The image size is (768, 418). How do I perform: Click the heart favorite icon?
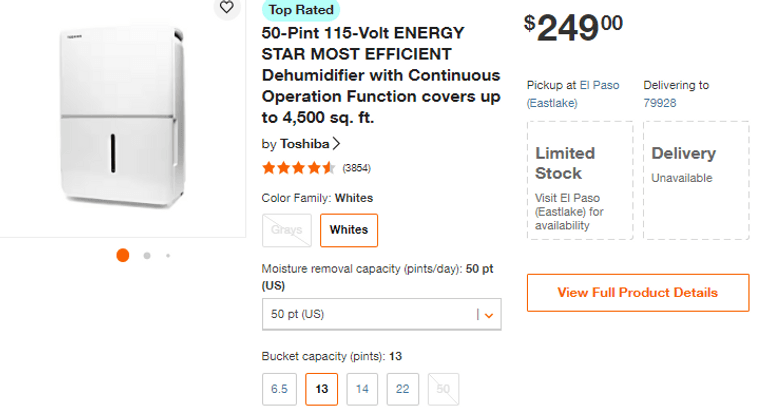227,8
